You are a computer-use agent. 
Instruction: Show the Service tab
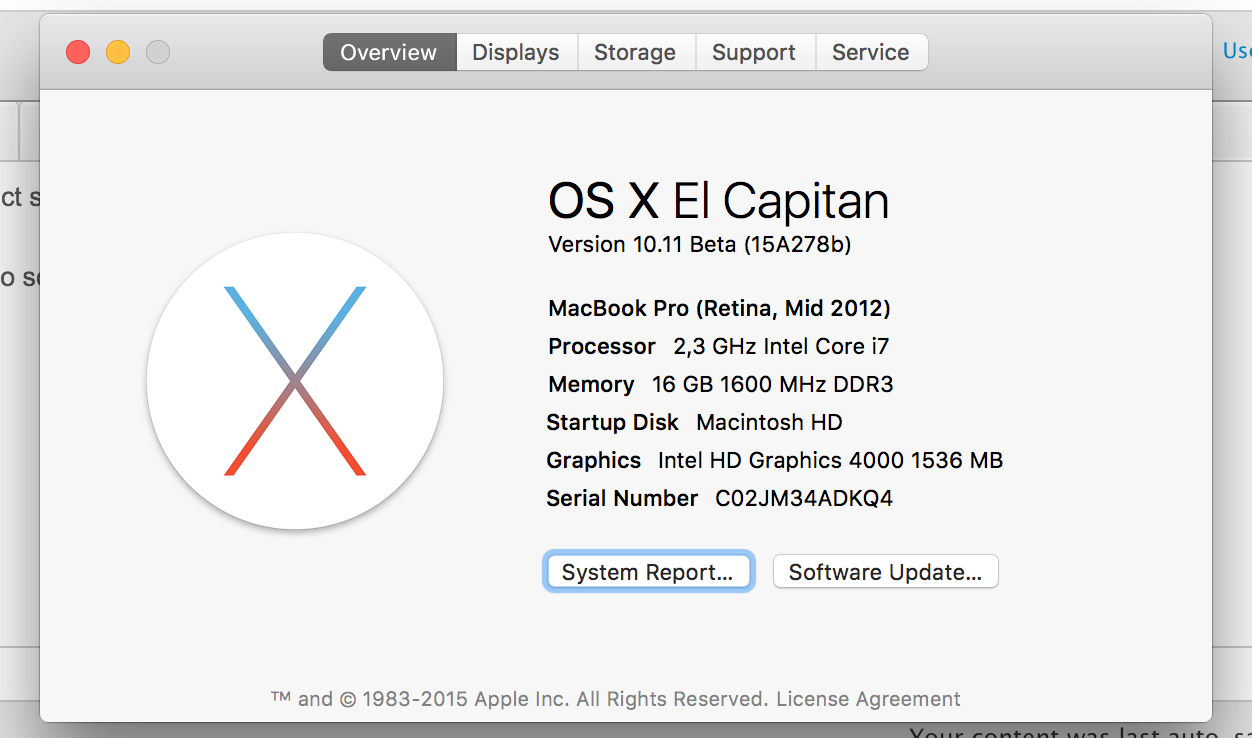tap(870, 53)
